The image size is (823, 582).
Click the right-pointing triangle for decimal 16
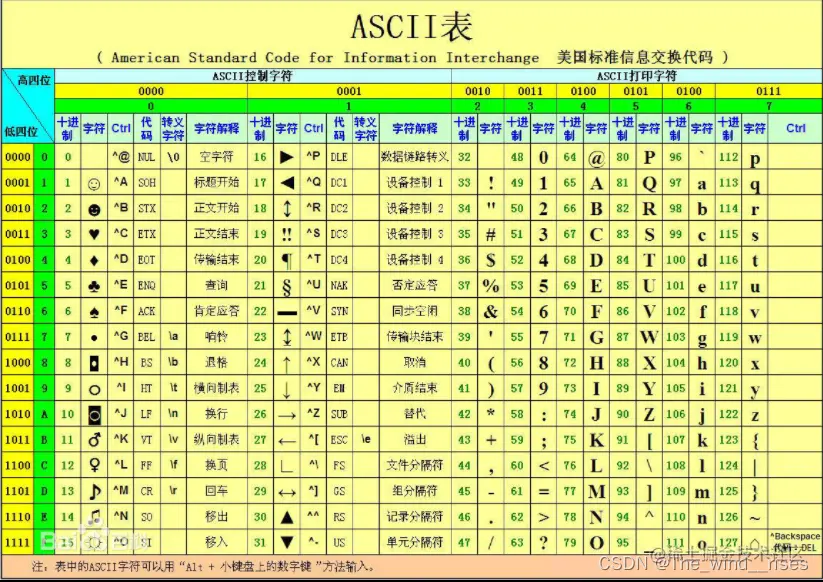click(x=287, y=157)
